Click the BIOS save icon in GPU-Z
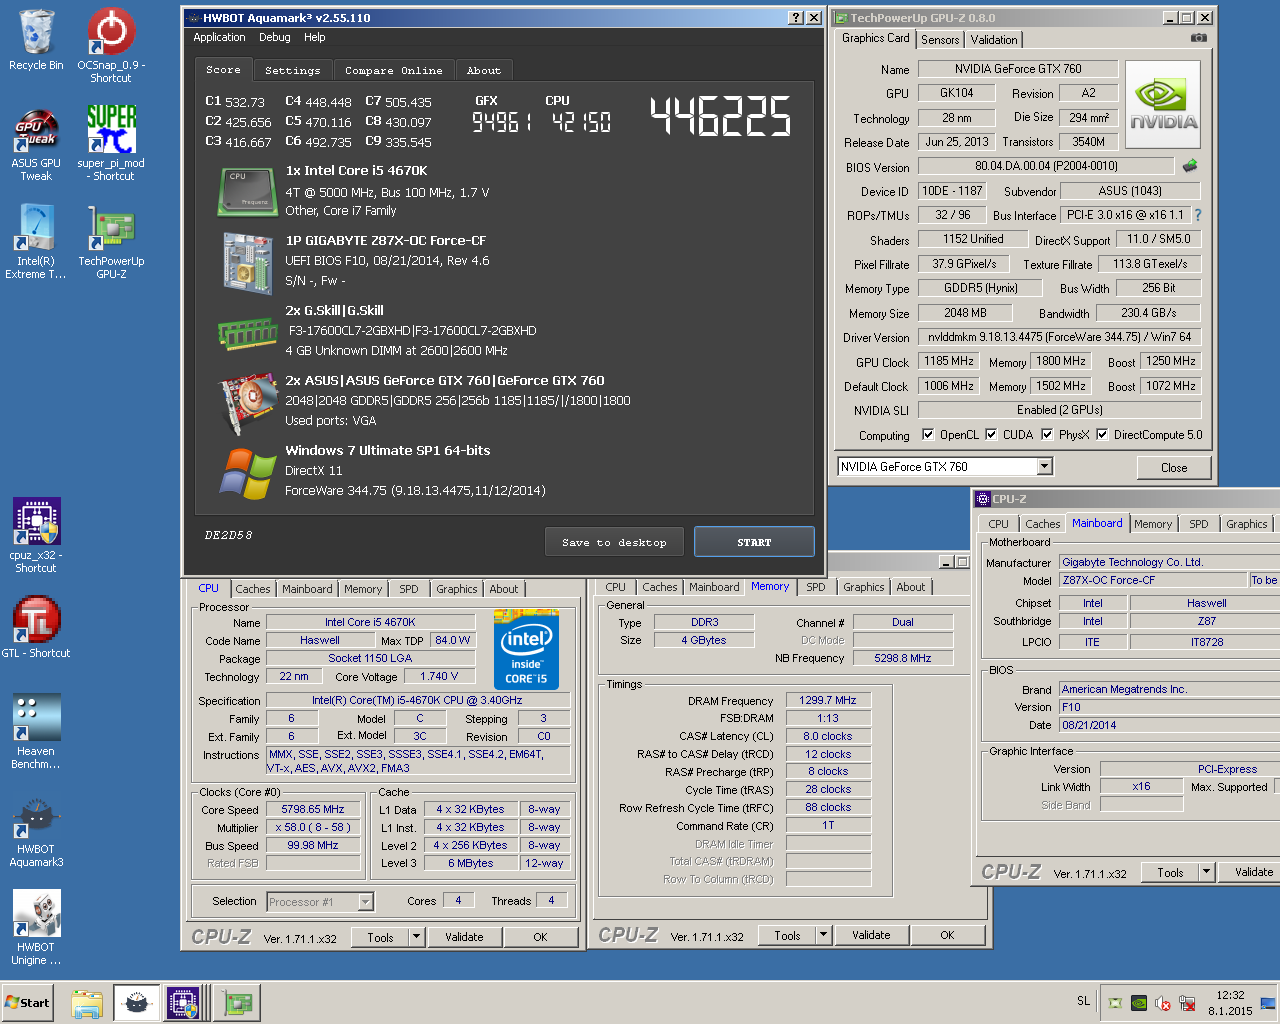The height and width of the screenshot is (1024, 1280). pyautogui.click(x=1190, y=166)
